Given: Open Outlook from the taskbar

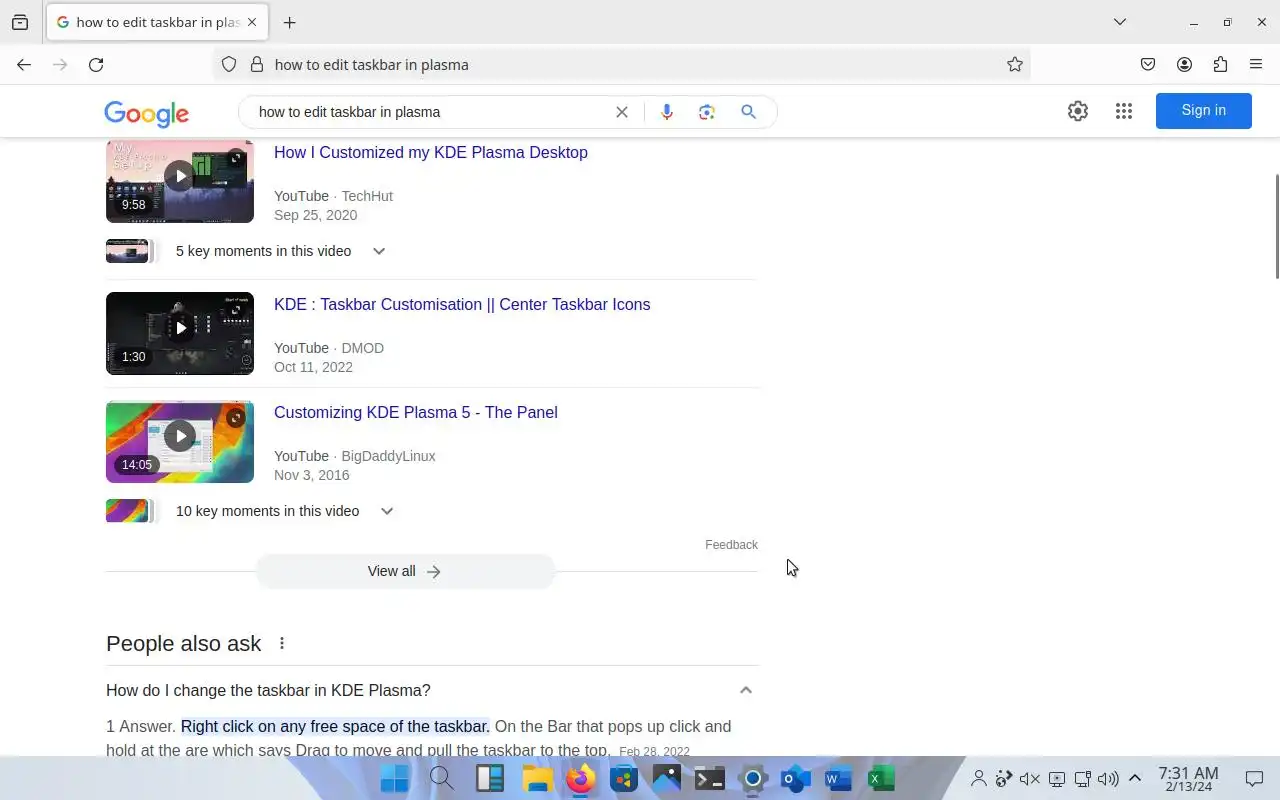Looking at the screenshot, I should (796, 778).
